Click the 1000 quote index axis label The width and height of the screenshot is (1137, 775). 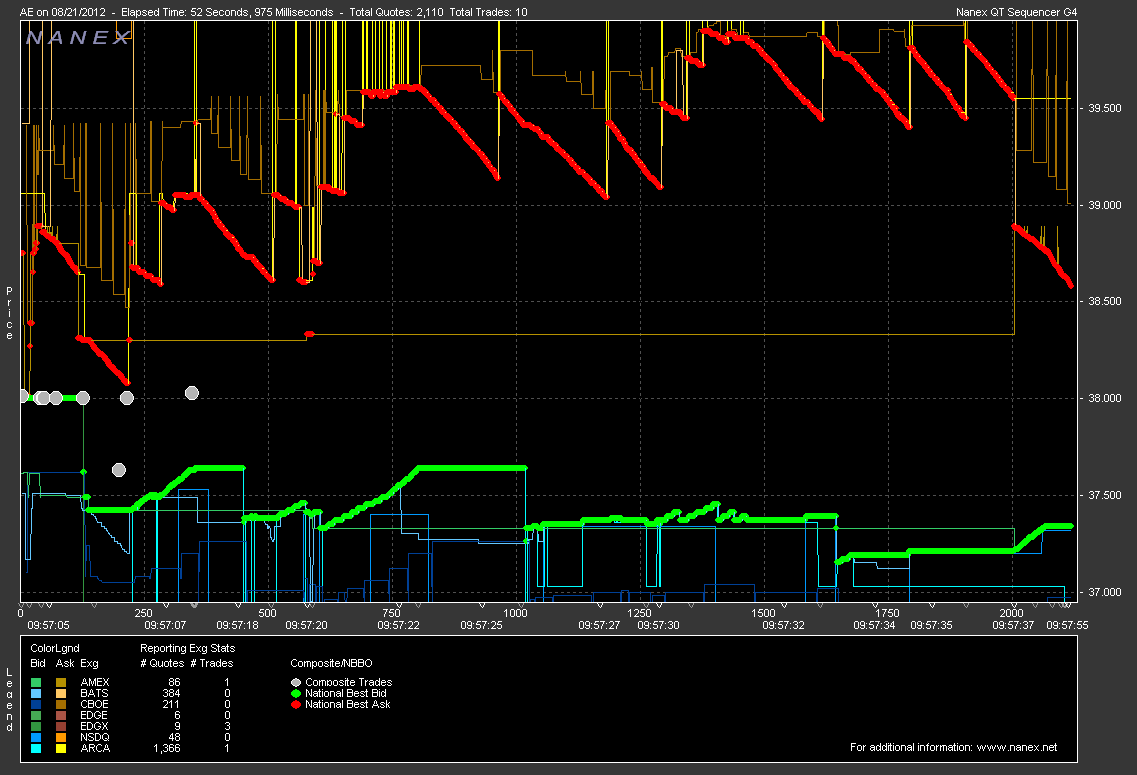[x=516, y=613]
